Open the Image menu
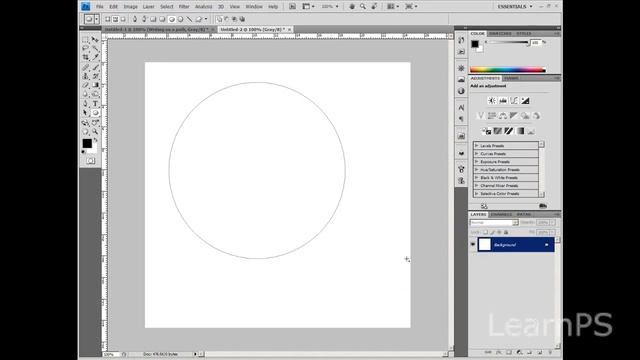The width and height of the screenshot is (640, 360). (x=131, y=7)
